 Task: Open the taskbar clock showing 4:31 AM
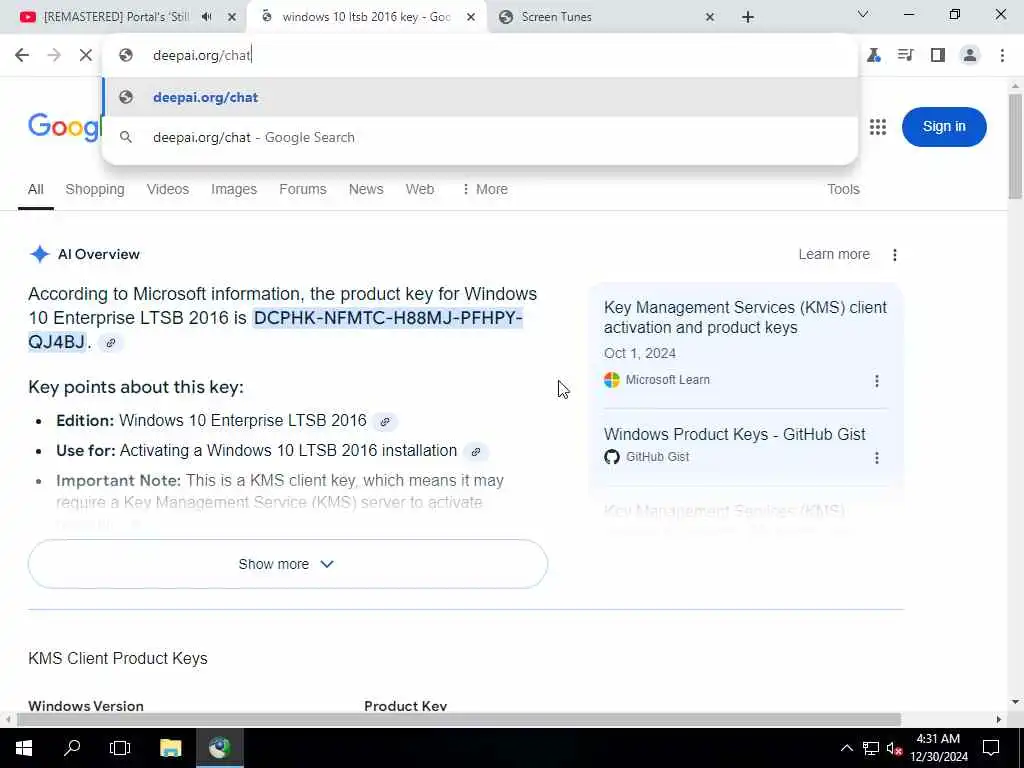pos(938,748)
